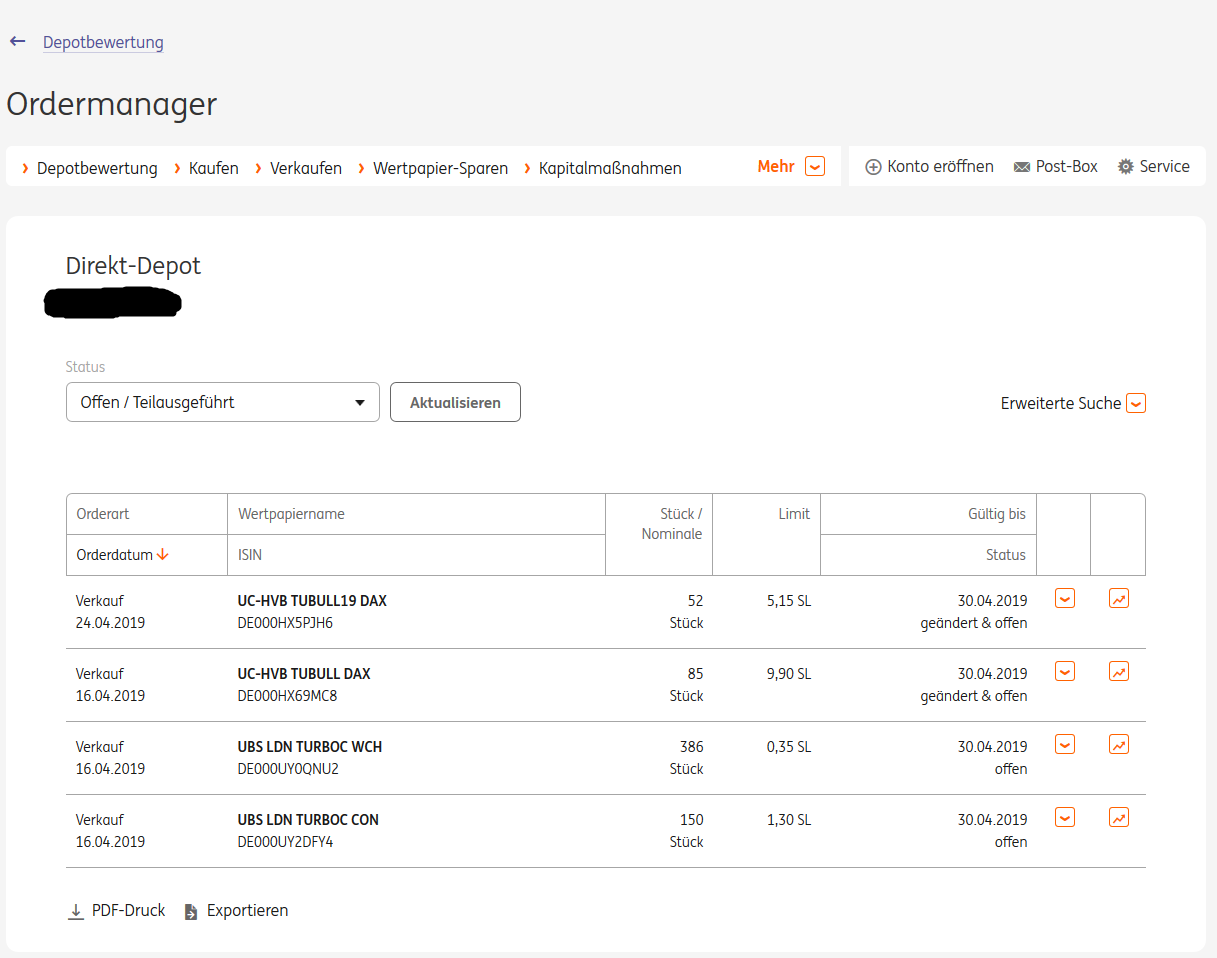
Task: Open Verkaufen menu item
Action: click(x=306, y=168)
